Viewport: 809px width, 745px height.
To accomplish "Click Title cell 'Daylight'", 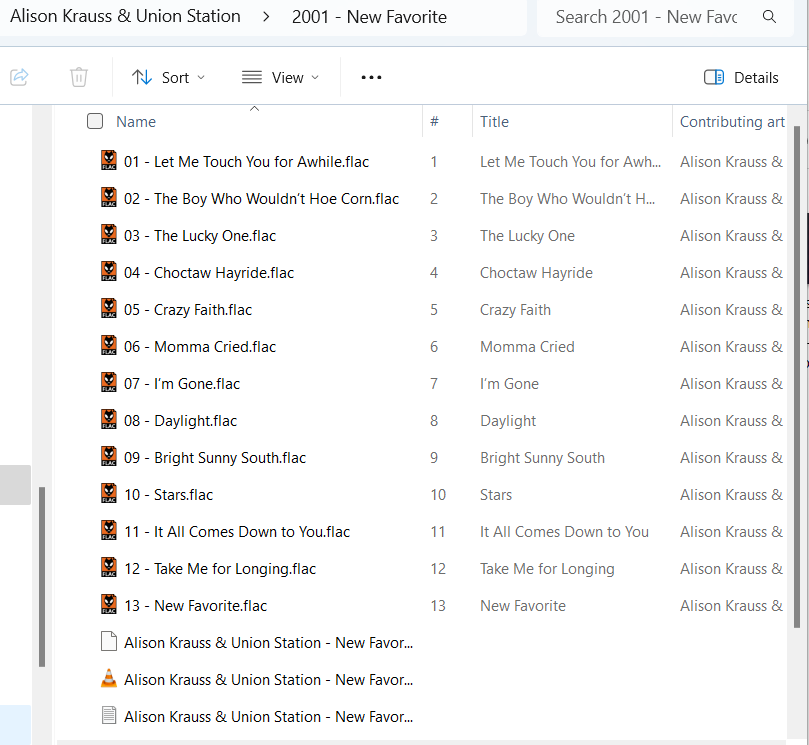I will coord(508,421).
